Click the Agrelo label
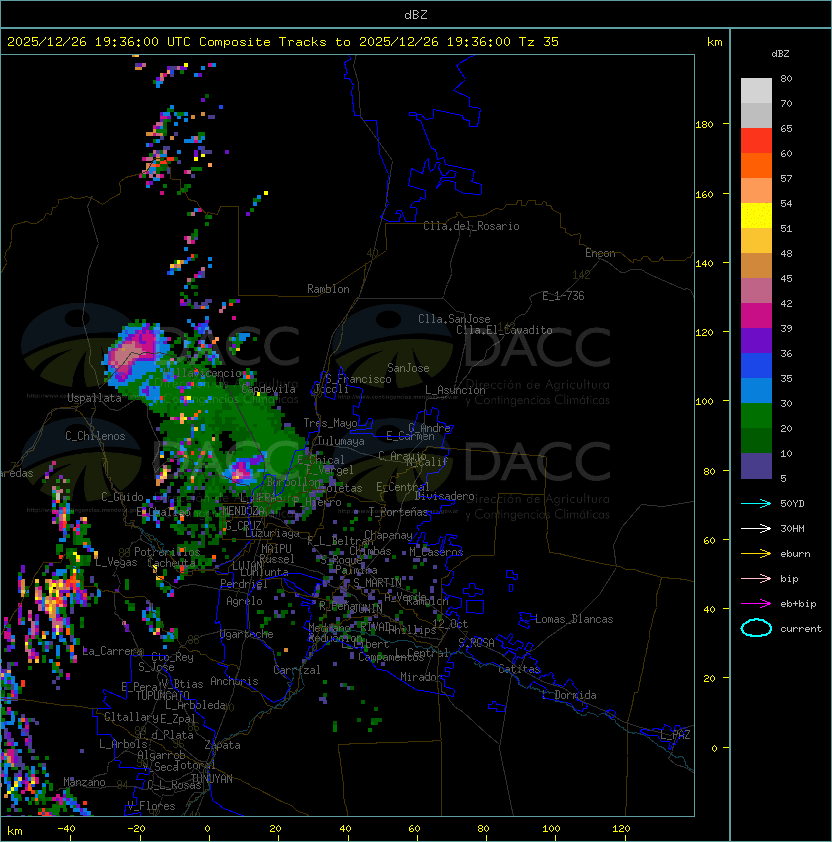Screen dimensions: 832x842 [244, 601]
